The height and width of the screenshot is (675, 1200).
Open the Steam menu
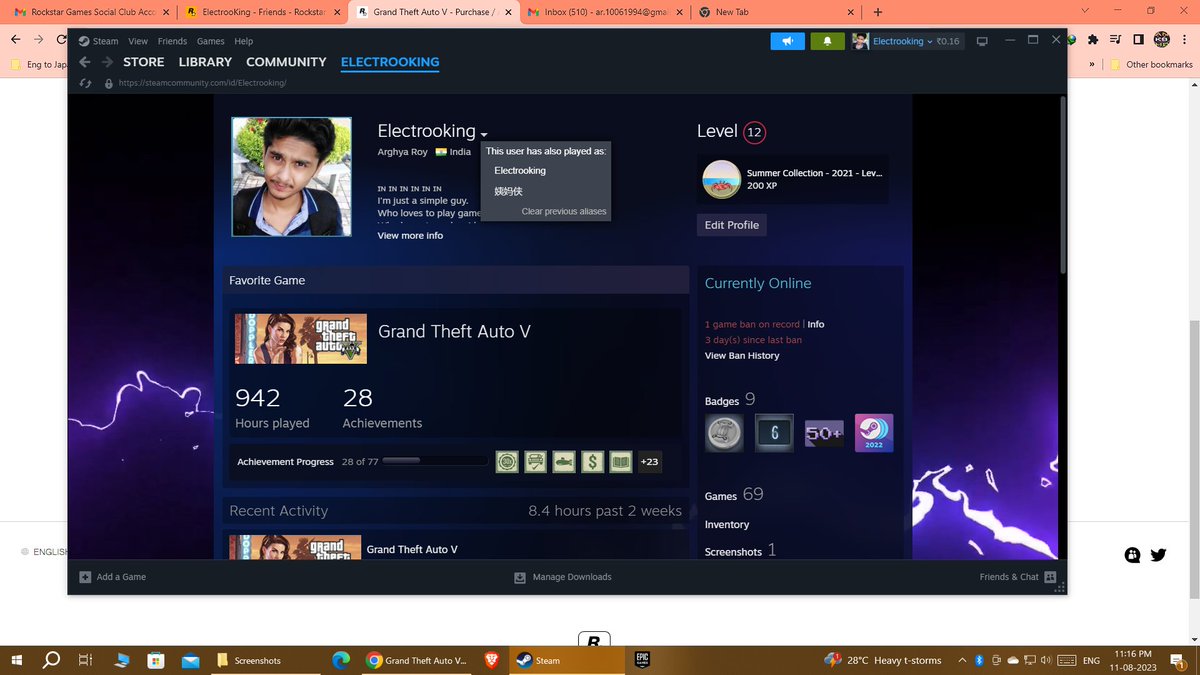pos(105,41)
